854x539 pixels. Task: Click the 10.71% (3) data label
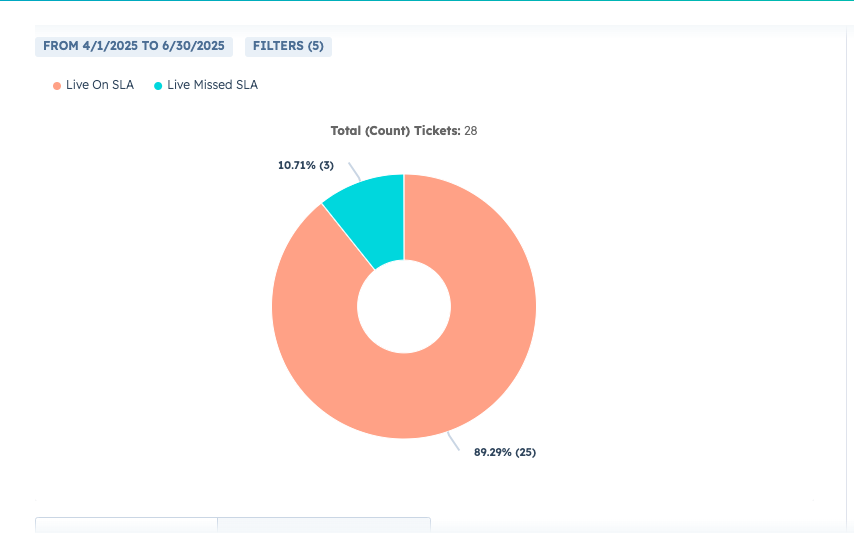(x=306, y=165)
